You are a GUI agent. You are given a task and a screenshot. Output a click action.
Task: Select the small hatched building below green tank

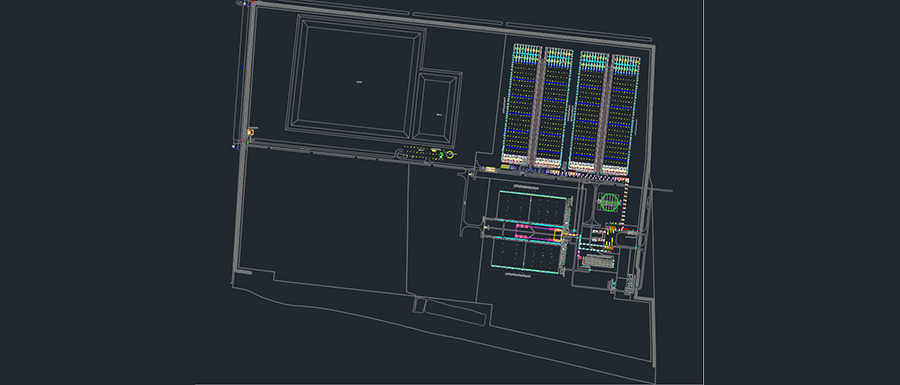point(598,261)
